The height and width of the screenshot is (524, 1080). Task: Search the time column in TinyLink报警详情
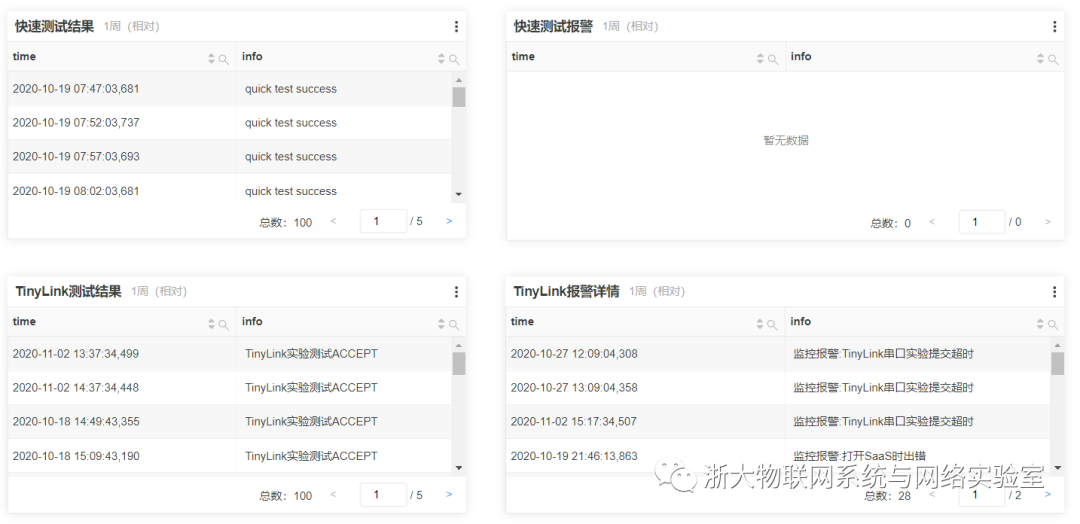(773, 325)
